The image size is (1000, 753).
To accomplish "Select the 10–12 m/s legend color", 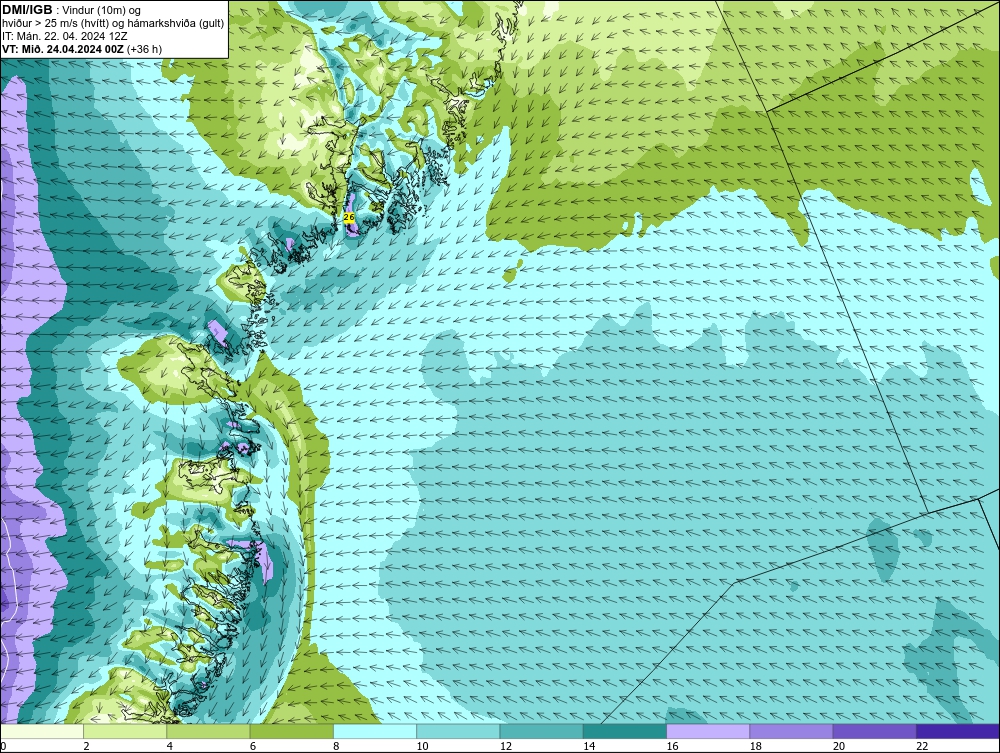I will [x=458, y=731].
